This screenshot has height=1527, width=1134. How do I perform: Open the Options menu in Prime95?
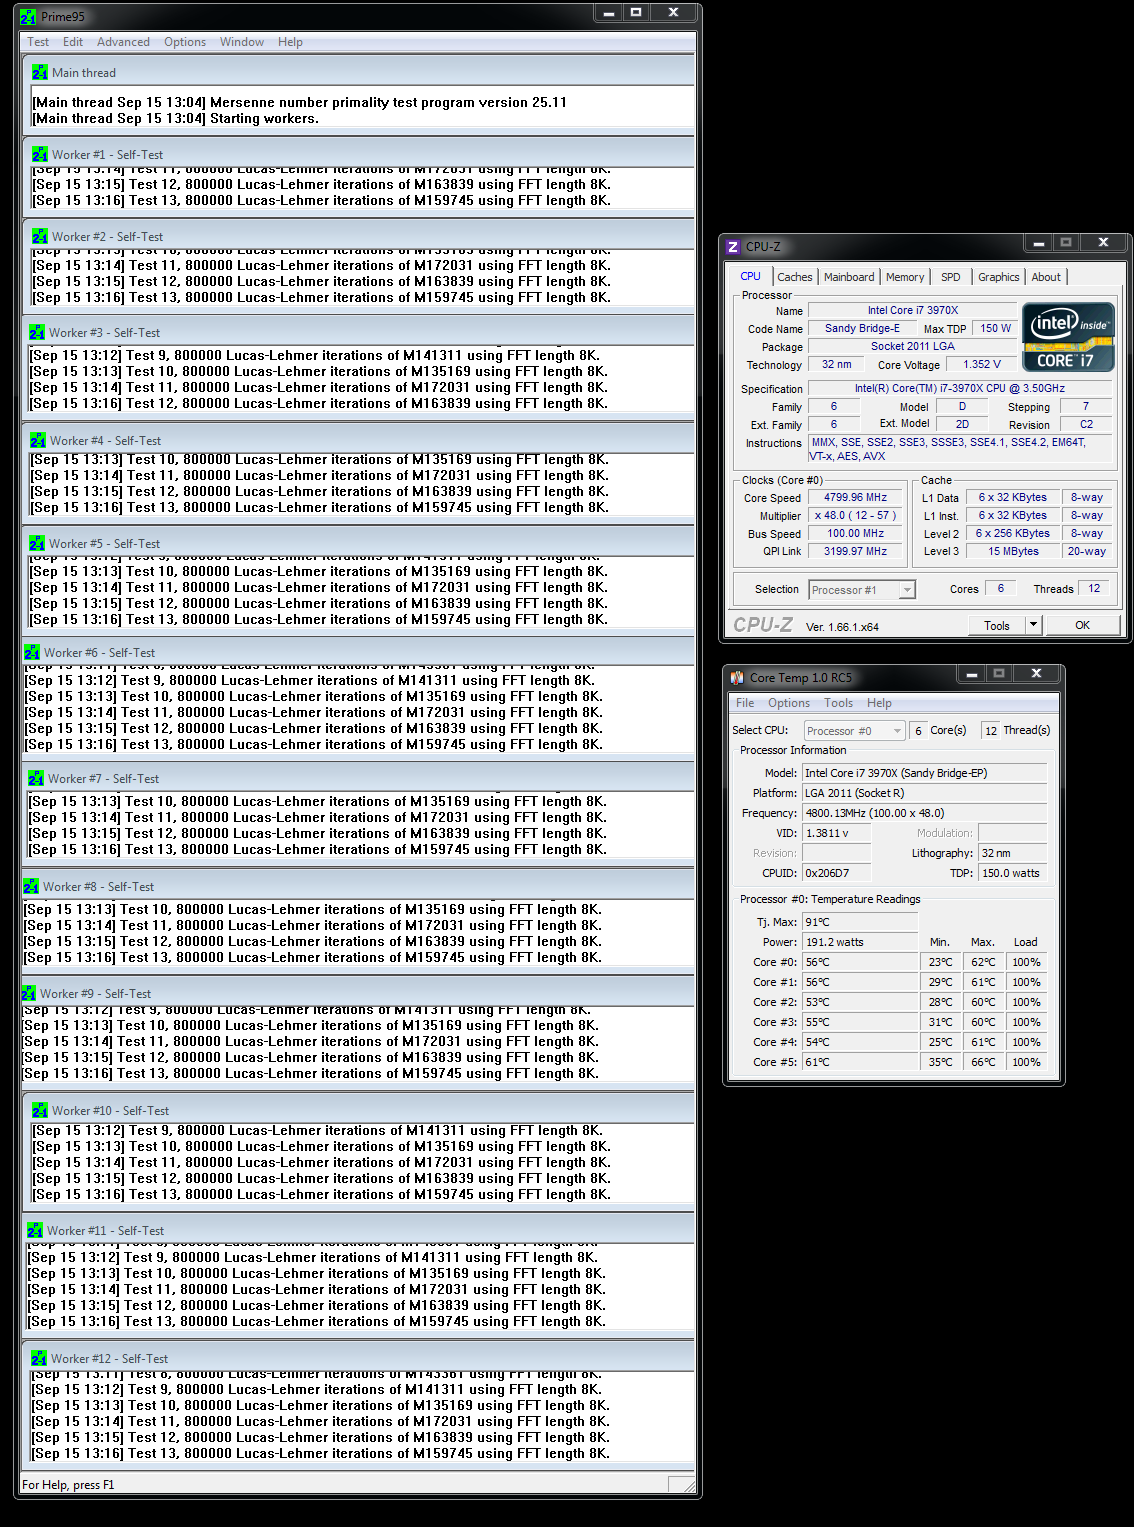185,42
